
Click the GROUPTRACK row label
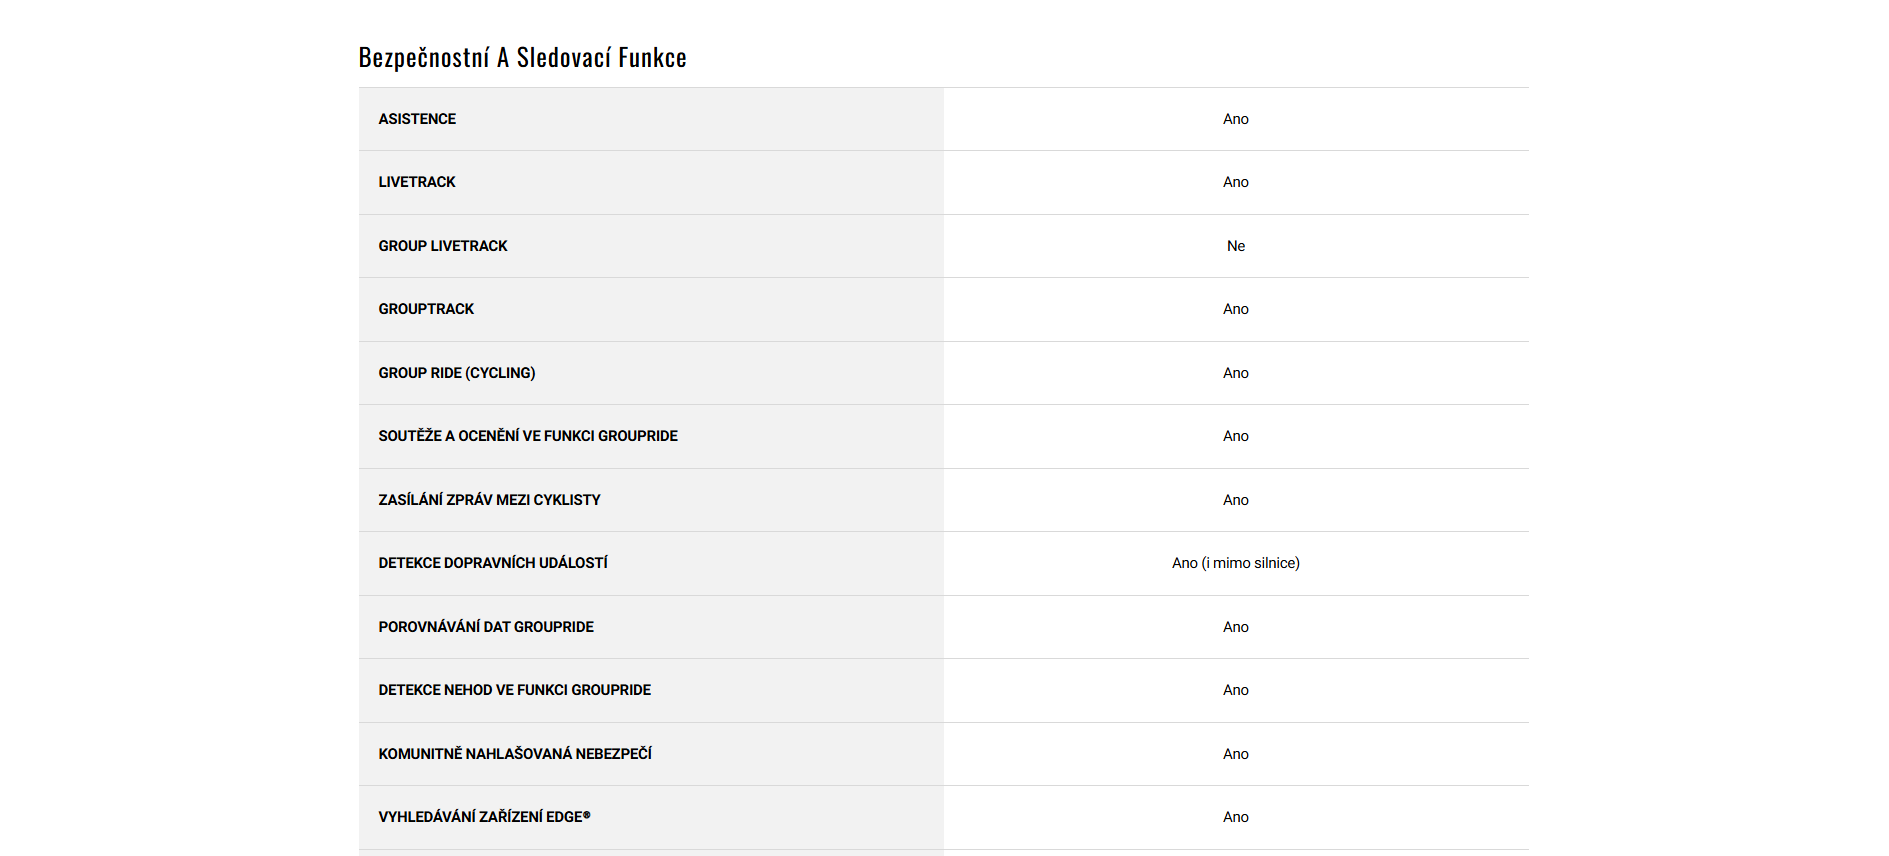(426, 309)
